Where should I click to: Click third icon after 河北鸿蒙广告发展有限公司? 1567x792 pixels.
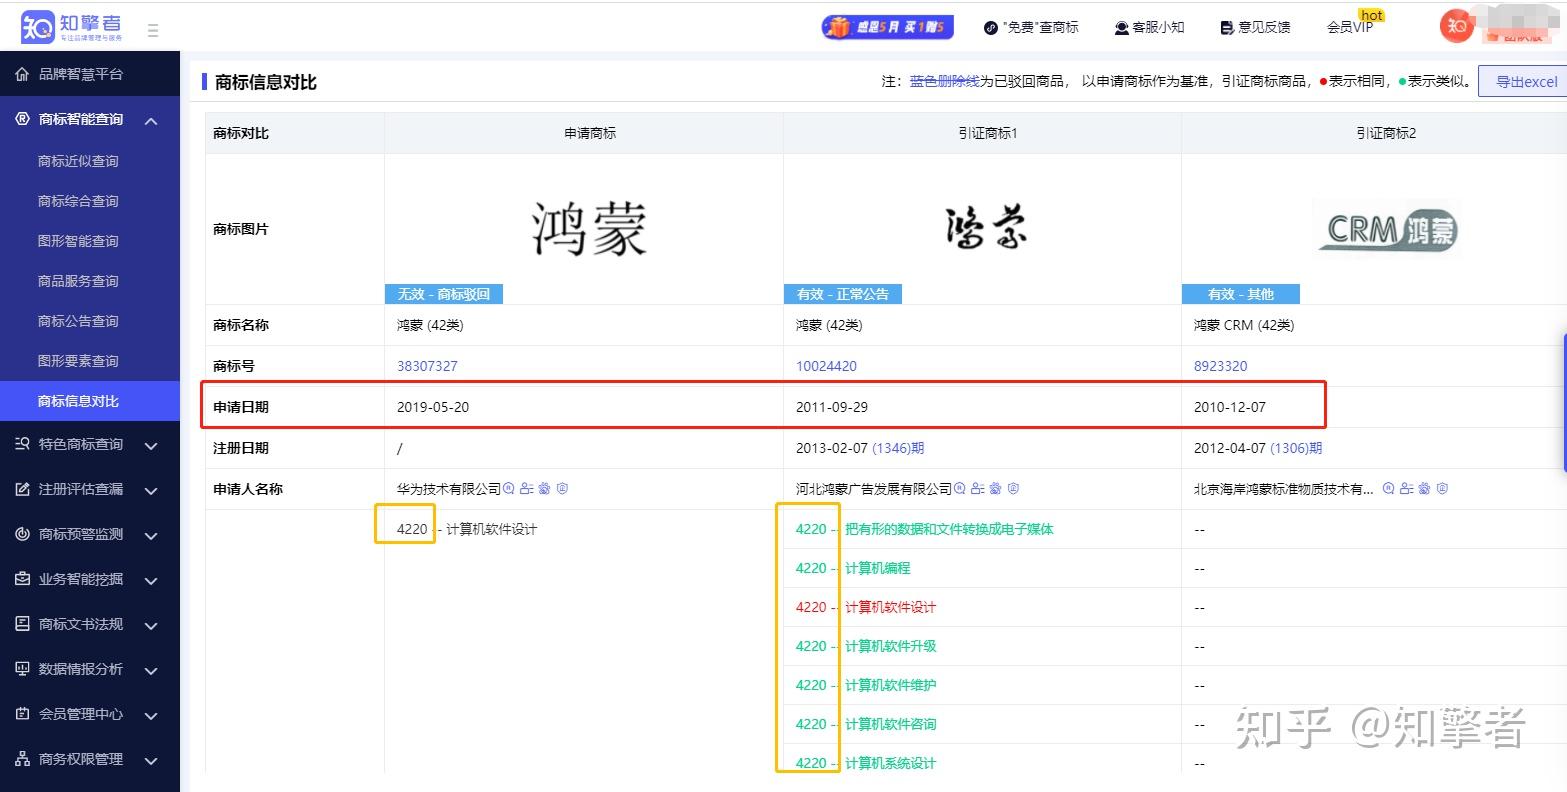996,489
